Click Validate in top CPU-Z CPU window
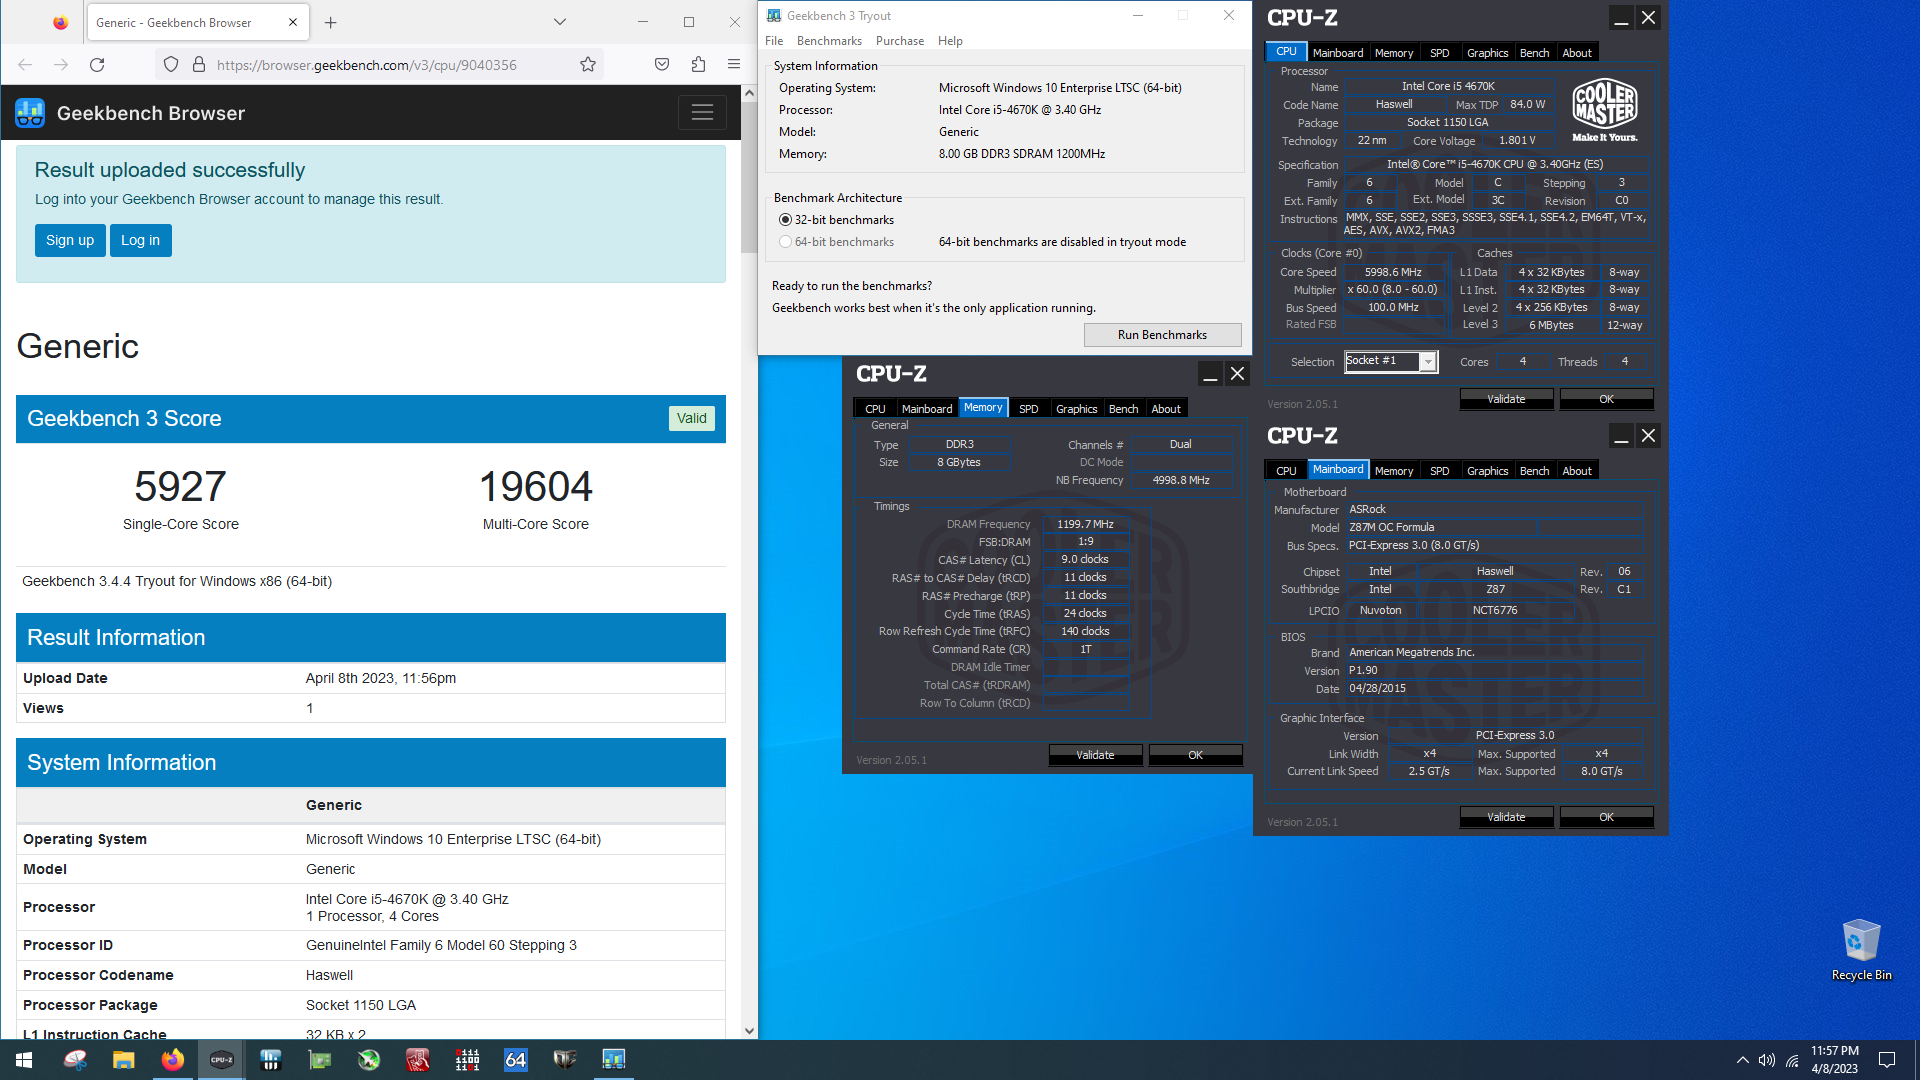This screenshot has width=1920, height=1080. pos(1506,399)
